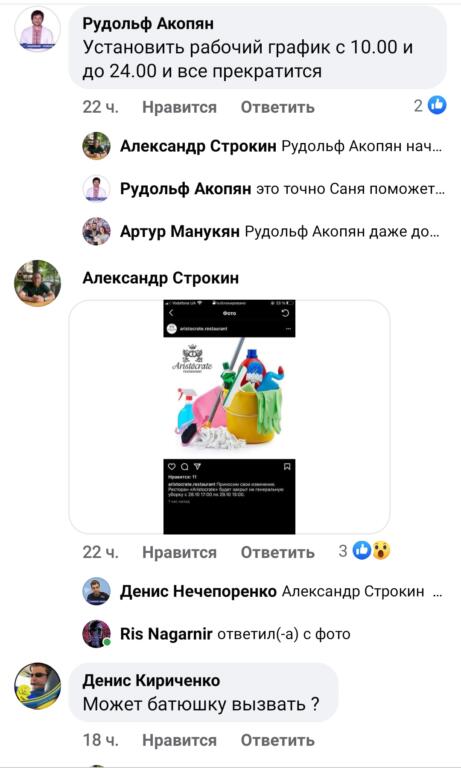Viewport: 461px width, 768px height.
Task: Open Ris Nagarnir's photo reply
Action: (x=284, y=634)
